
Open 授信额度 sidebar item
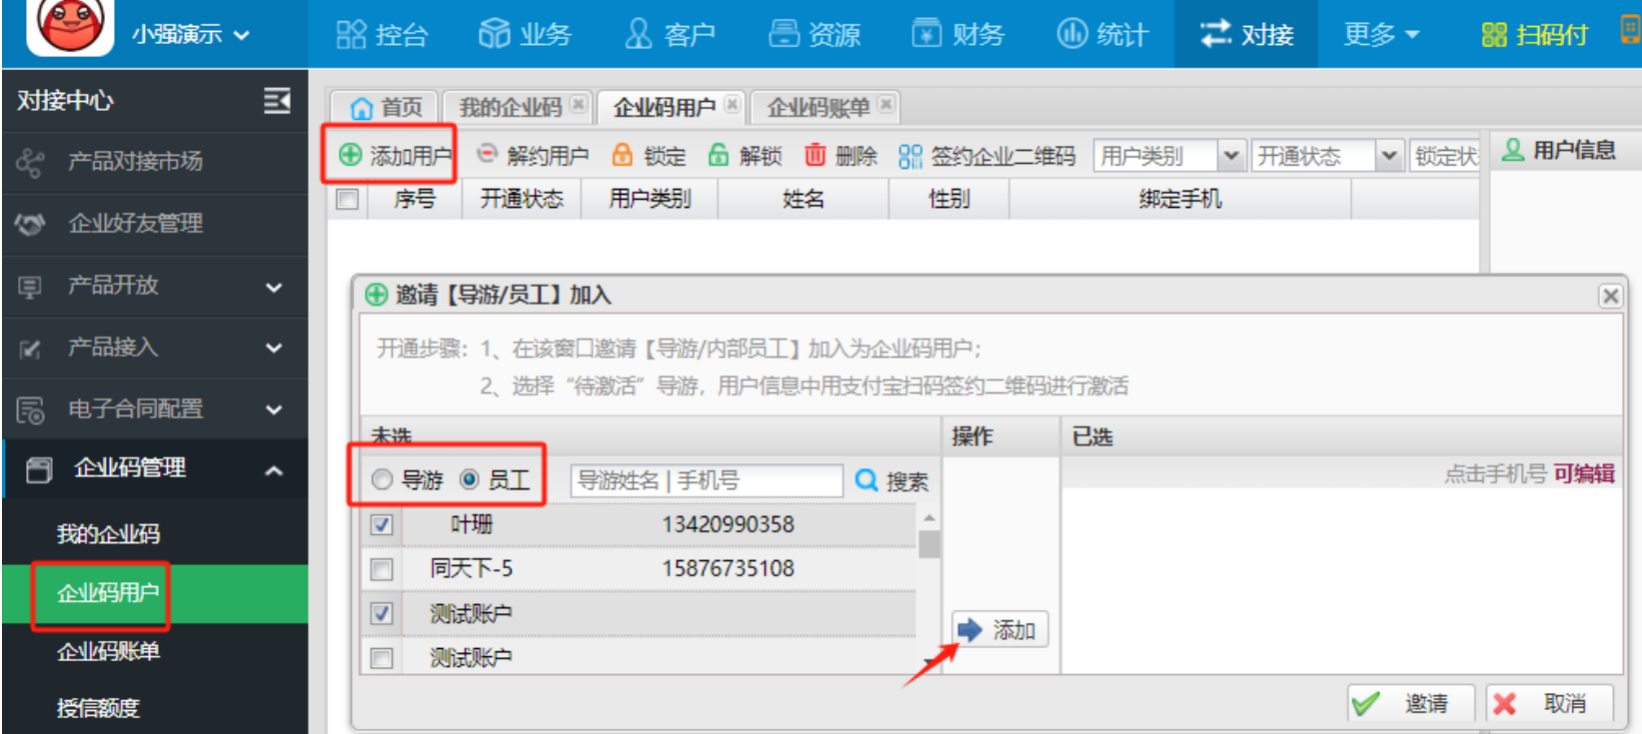point(98,709)
